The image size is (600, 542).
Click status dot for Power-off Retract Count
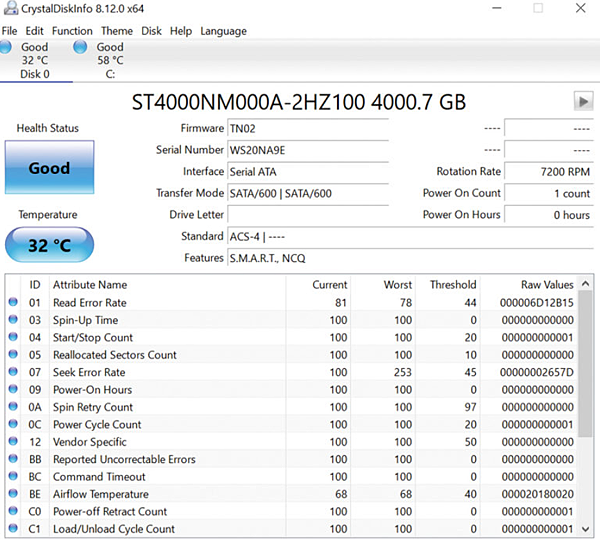pos(13,511)
